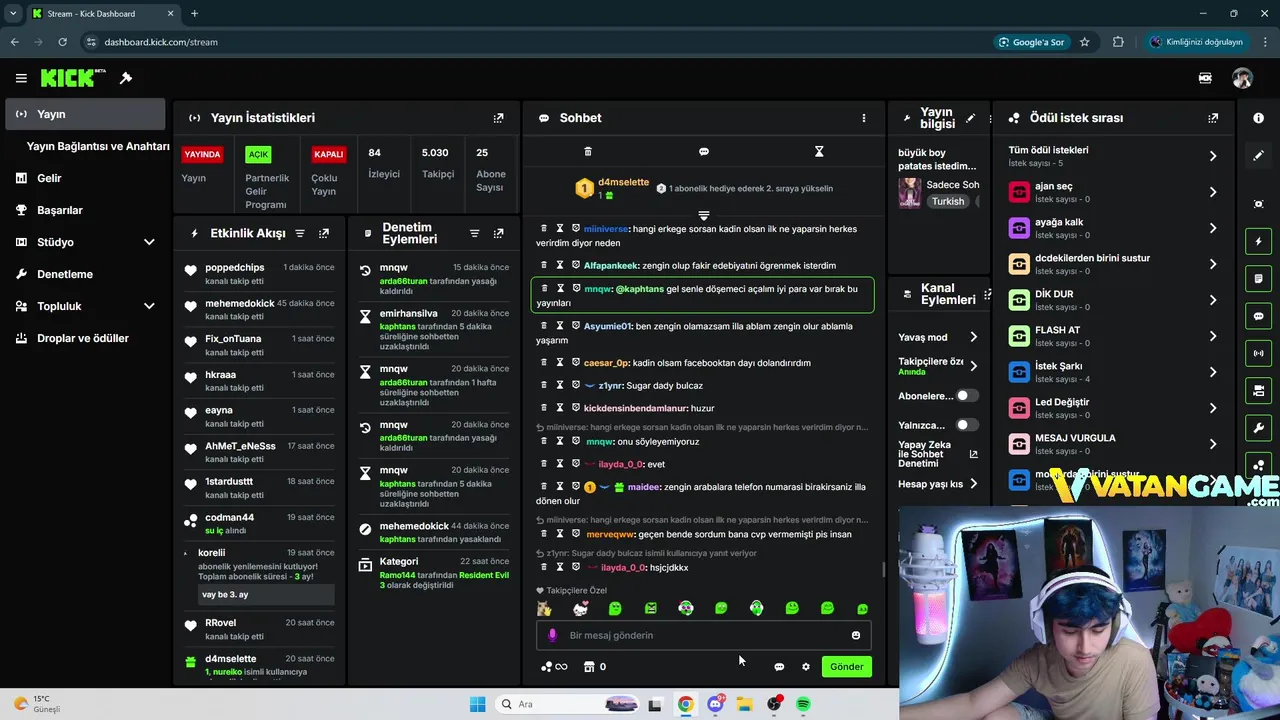
Task: Pop out the Denetim Eylemleri panel
Action: coord(498,233)
